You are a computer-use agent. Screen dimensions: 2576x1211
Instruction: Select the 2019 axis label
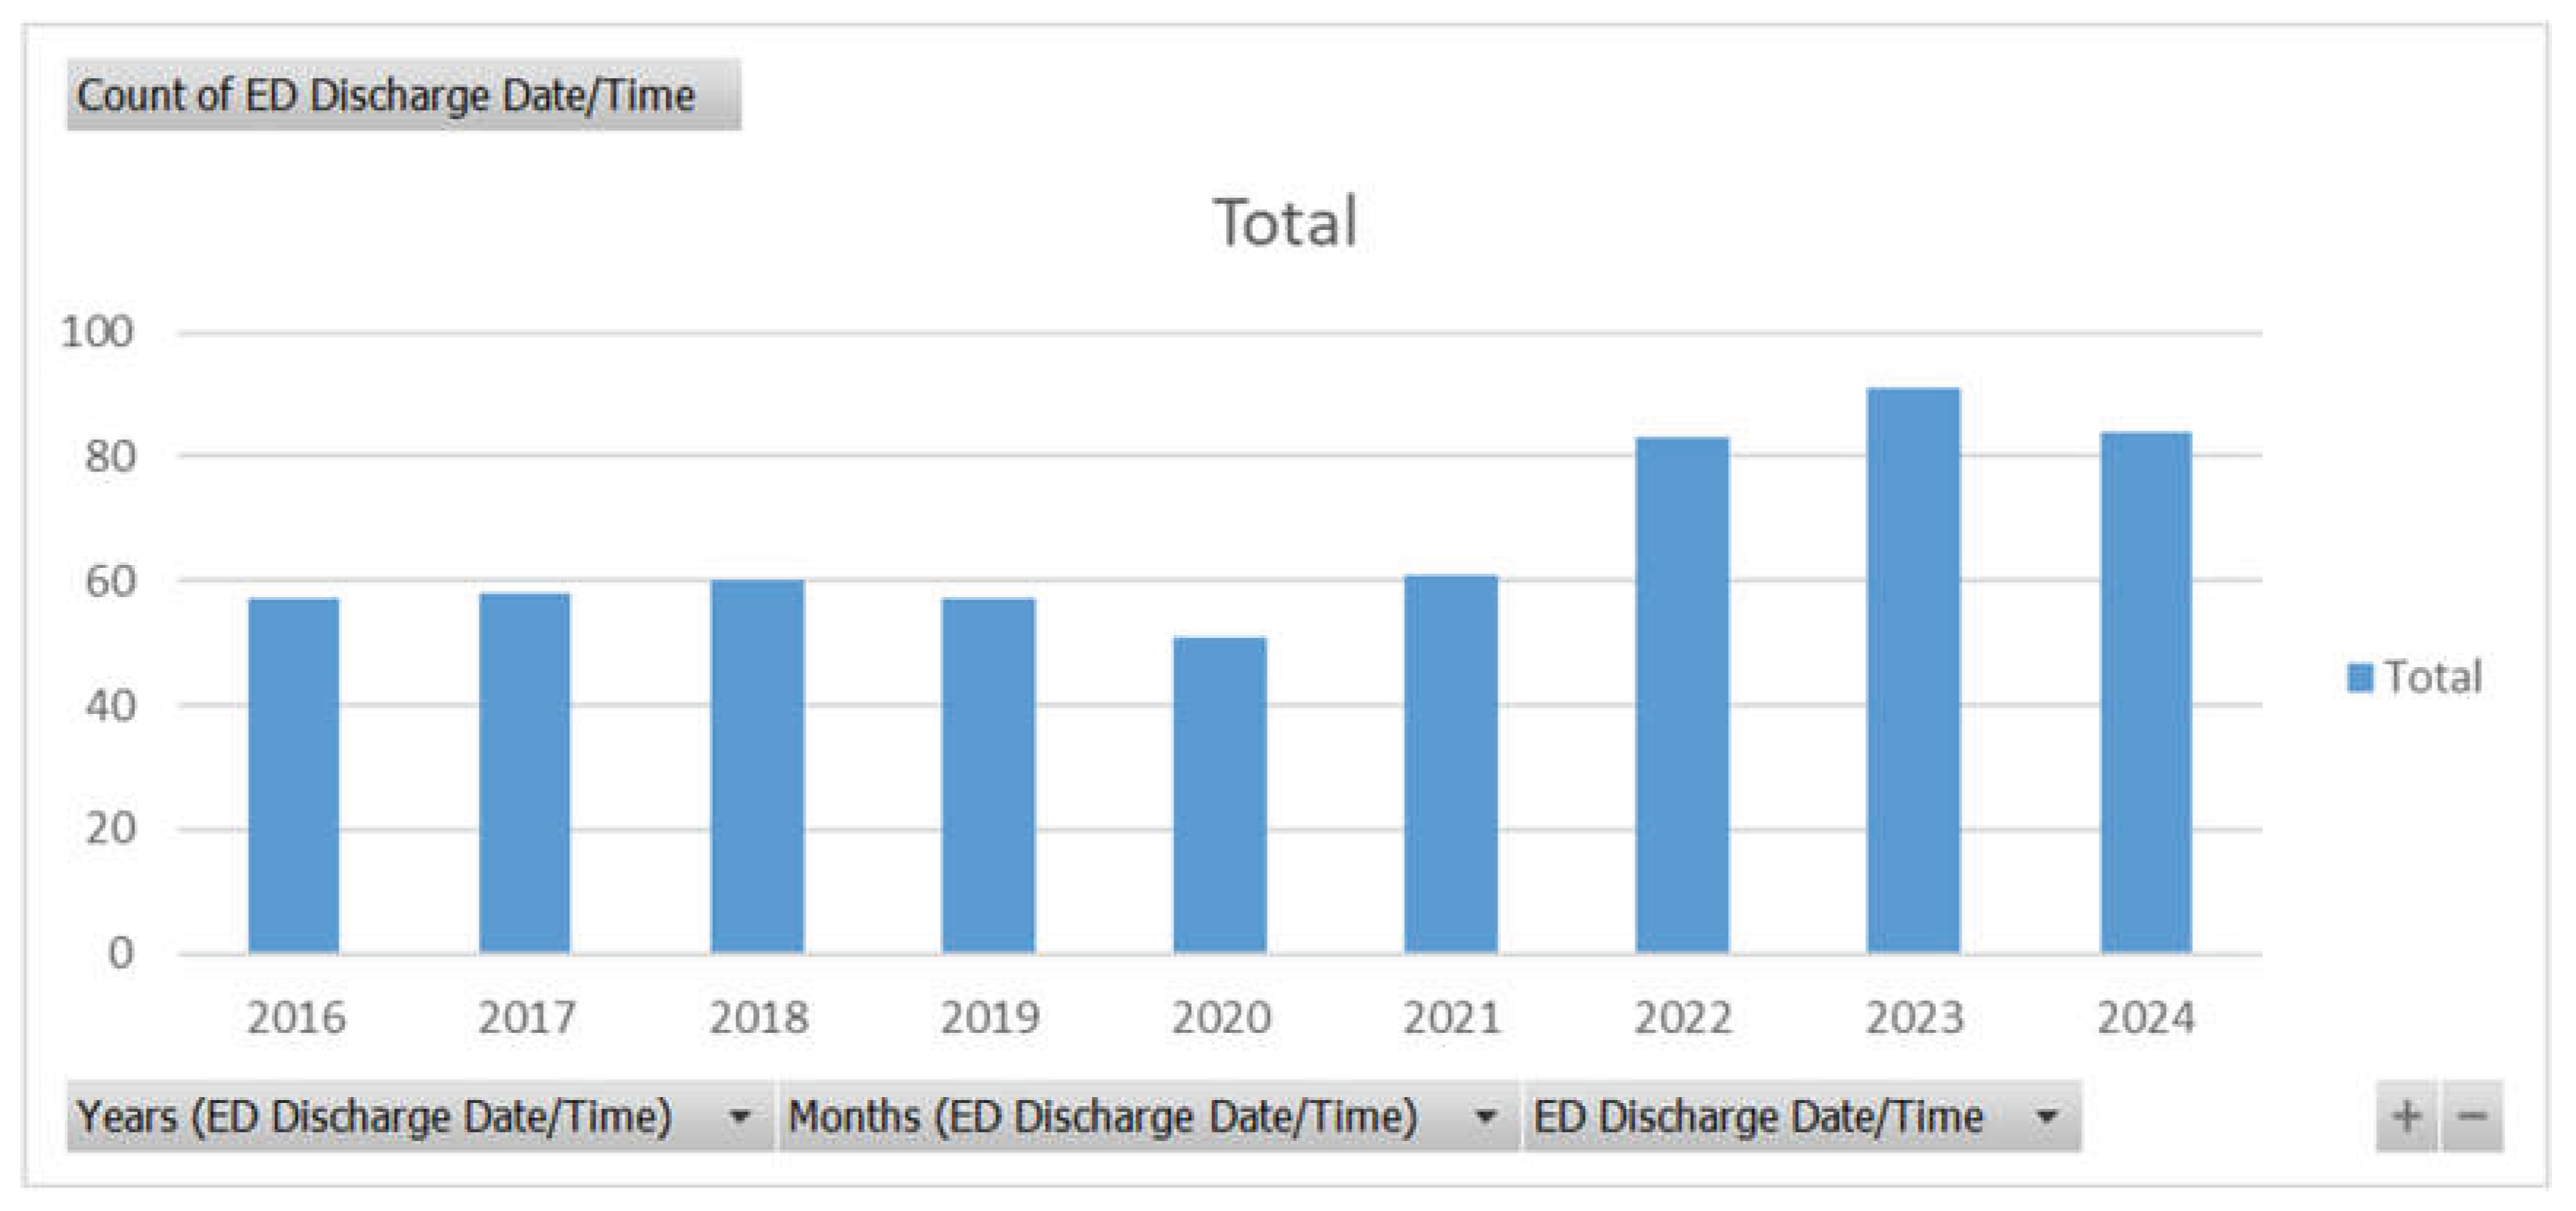(x=989, y=1018)
